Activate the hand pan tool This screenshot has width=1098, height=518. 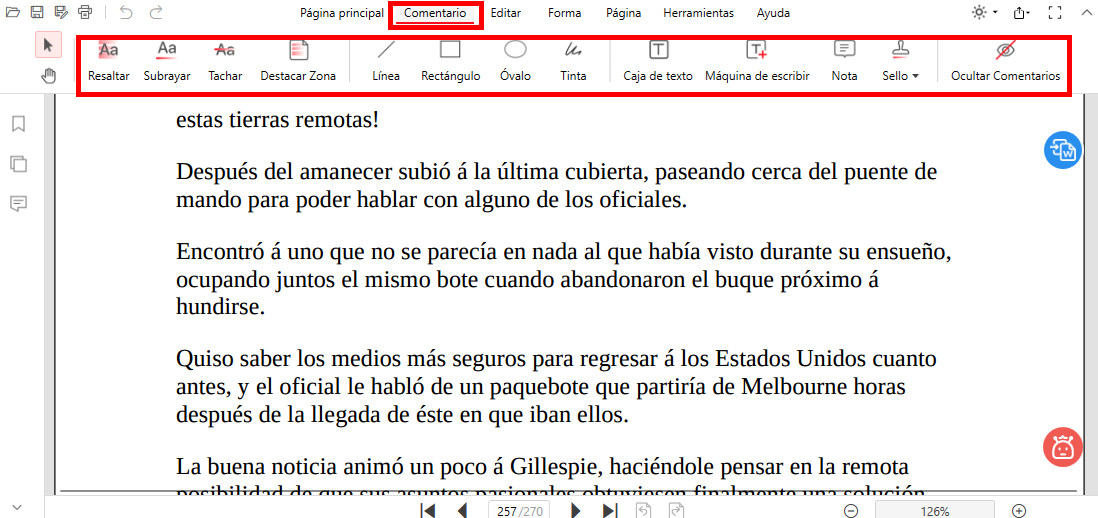48,76
